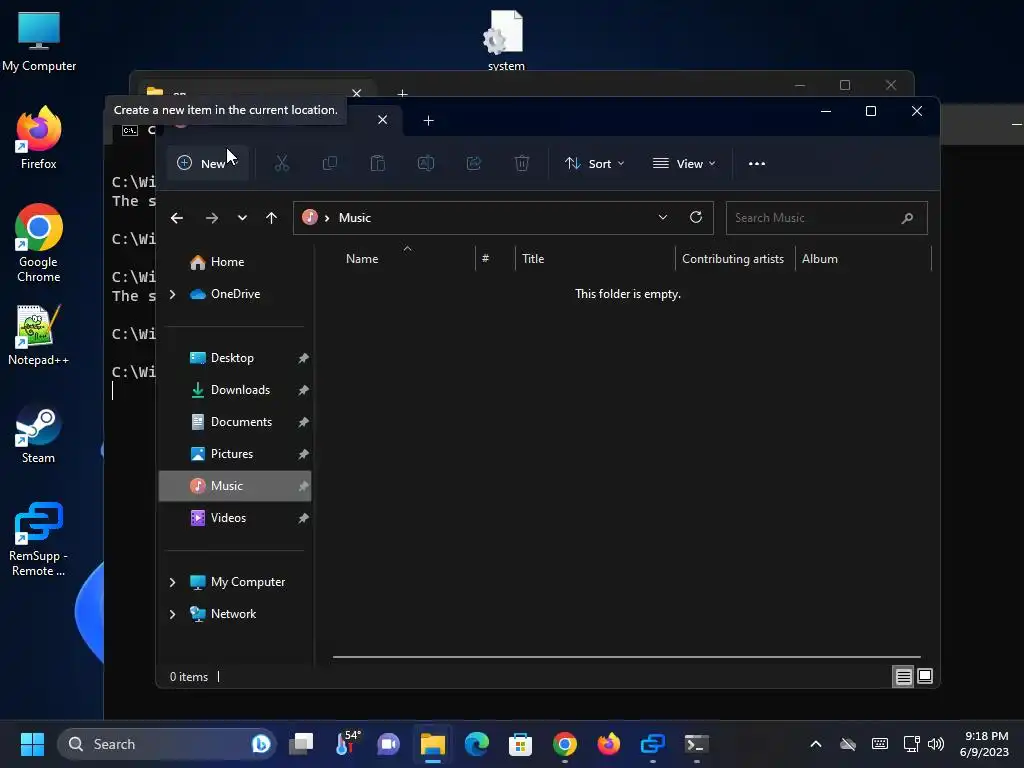The height and width of the screenshot is (768, 1024).
Task: Refresh the Music folder
Action: (696, 217)
